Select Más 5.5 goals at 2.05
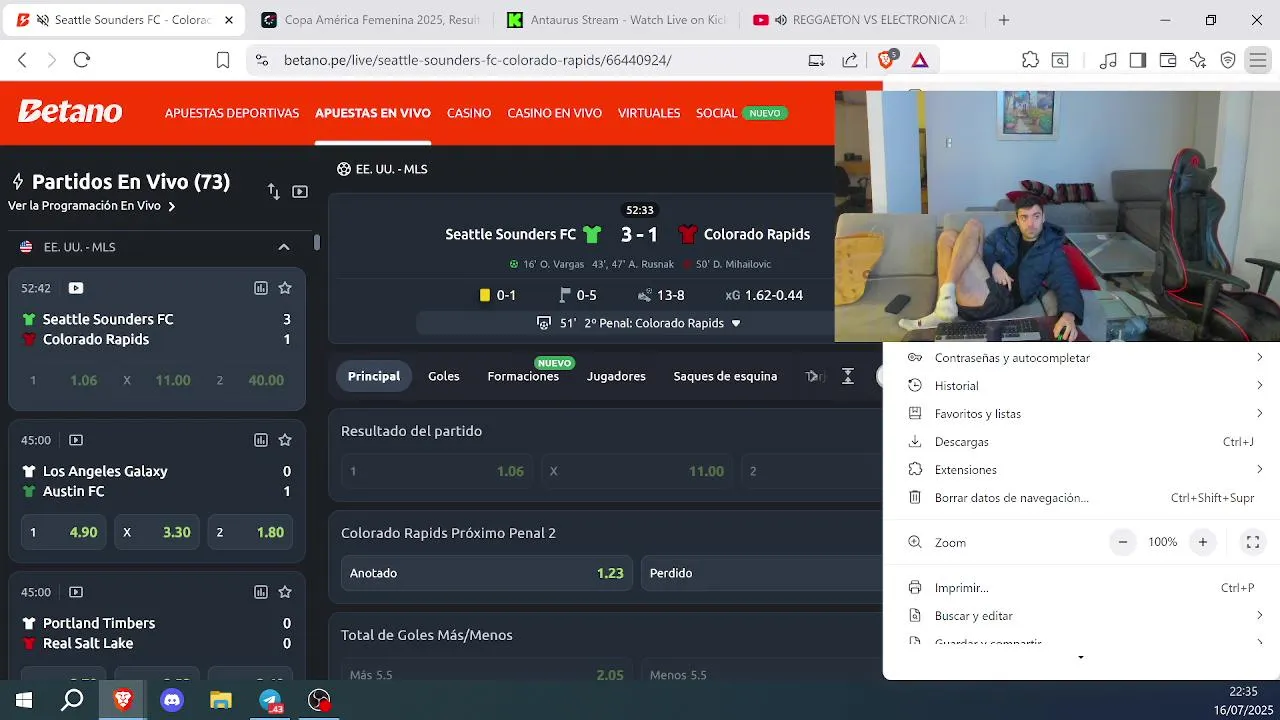Screen dimensions: 1280x720 tap(486, 675)
